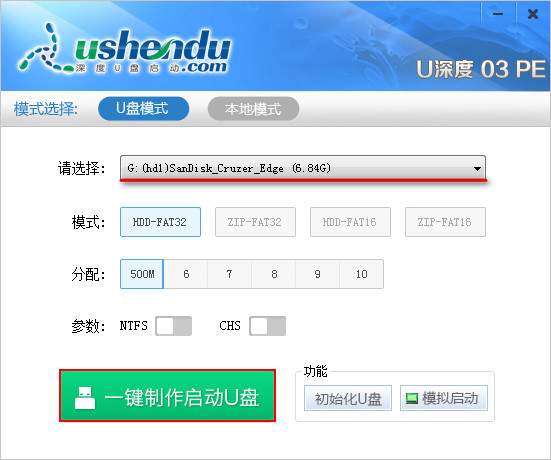This screenshot has width=551, height=460.
Task: Select the HDD-FAT16 mode option
Action: [x=350, y=222]
